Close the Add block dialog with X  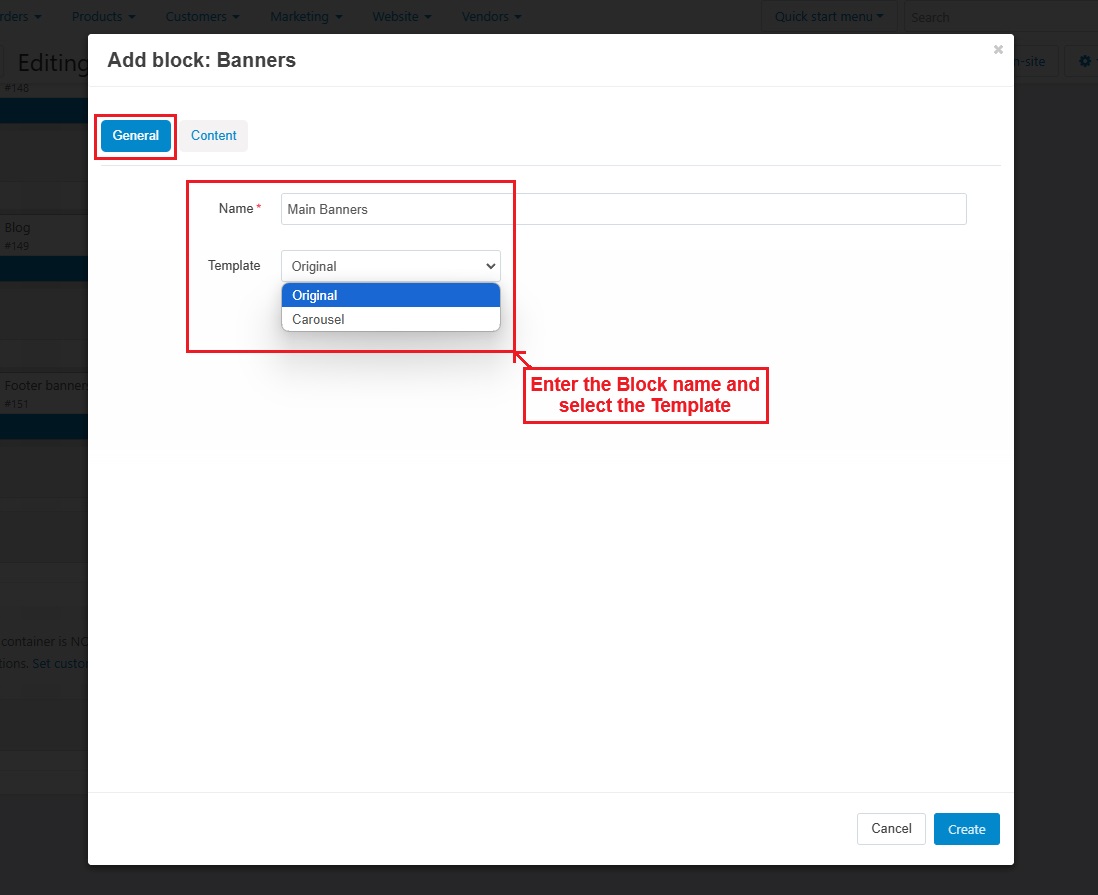pyautogui.click(x=997, y=49)
